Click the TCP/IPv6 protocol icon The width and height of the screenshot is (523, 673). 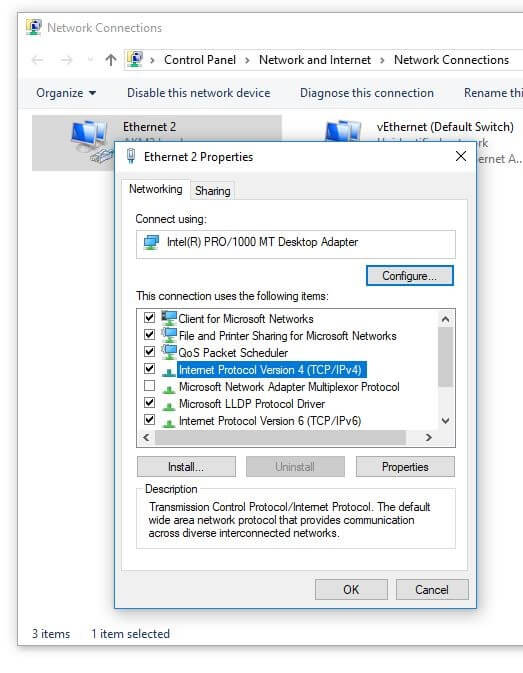point(169,423)
